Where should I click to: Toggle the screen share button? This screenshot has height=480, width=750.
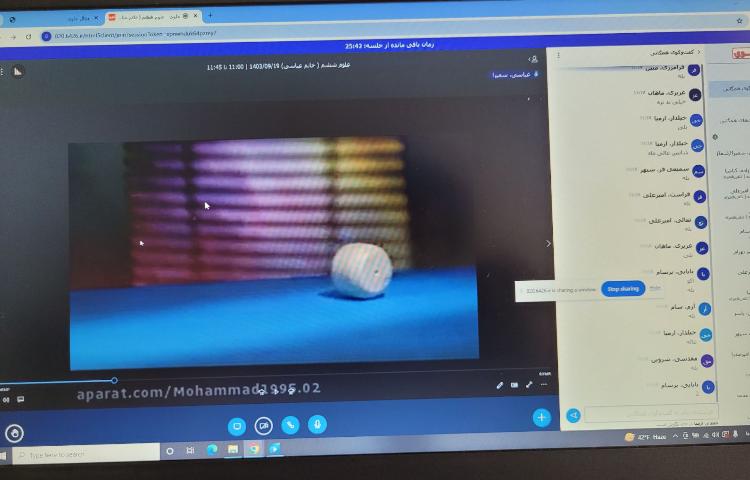(x=237, y=425)
